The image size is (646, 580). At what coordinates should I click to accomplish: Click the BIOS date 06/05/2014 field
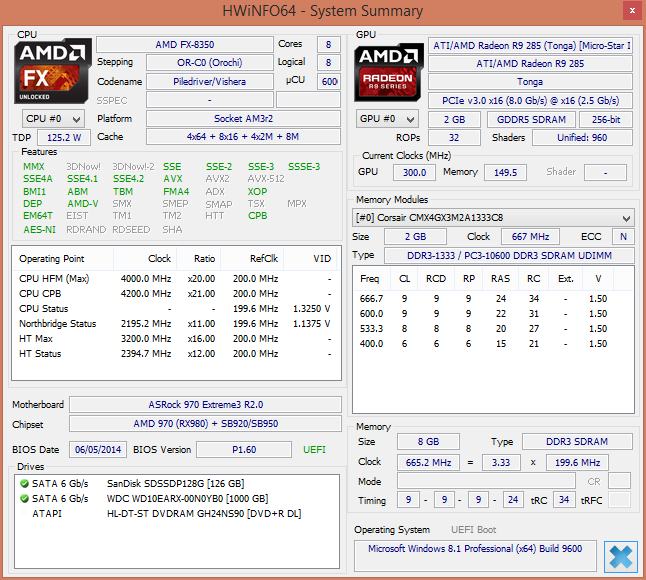coord(98,449)
